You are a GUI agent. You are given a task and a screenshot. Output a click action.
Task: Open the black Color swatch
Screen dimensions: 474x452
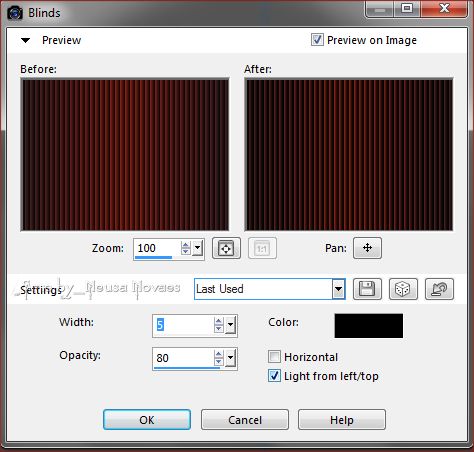point(369,326)
